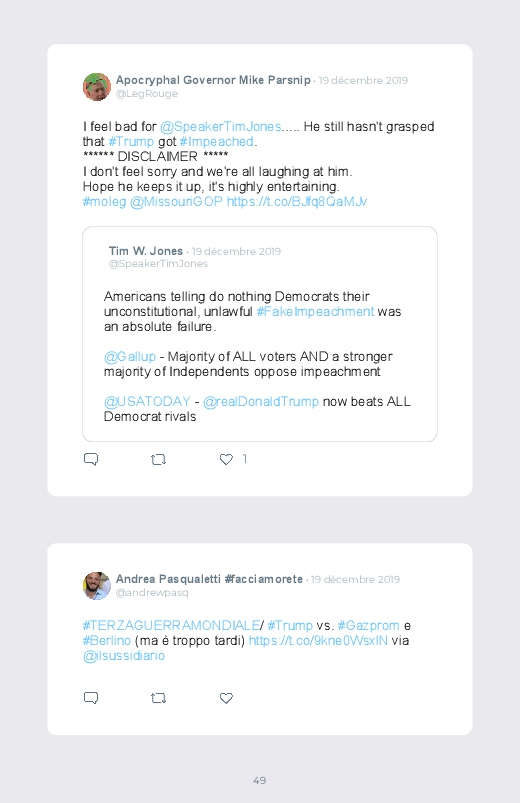The image size is (520, 803).
Task: Open the @SpeakerTimJones mention link
Action: pos(221,126)
